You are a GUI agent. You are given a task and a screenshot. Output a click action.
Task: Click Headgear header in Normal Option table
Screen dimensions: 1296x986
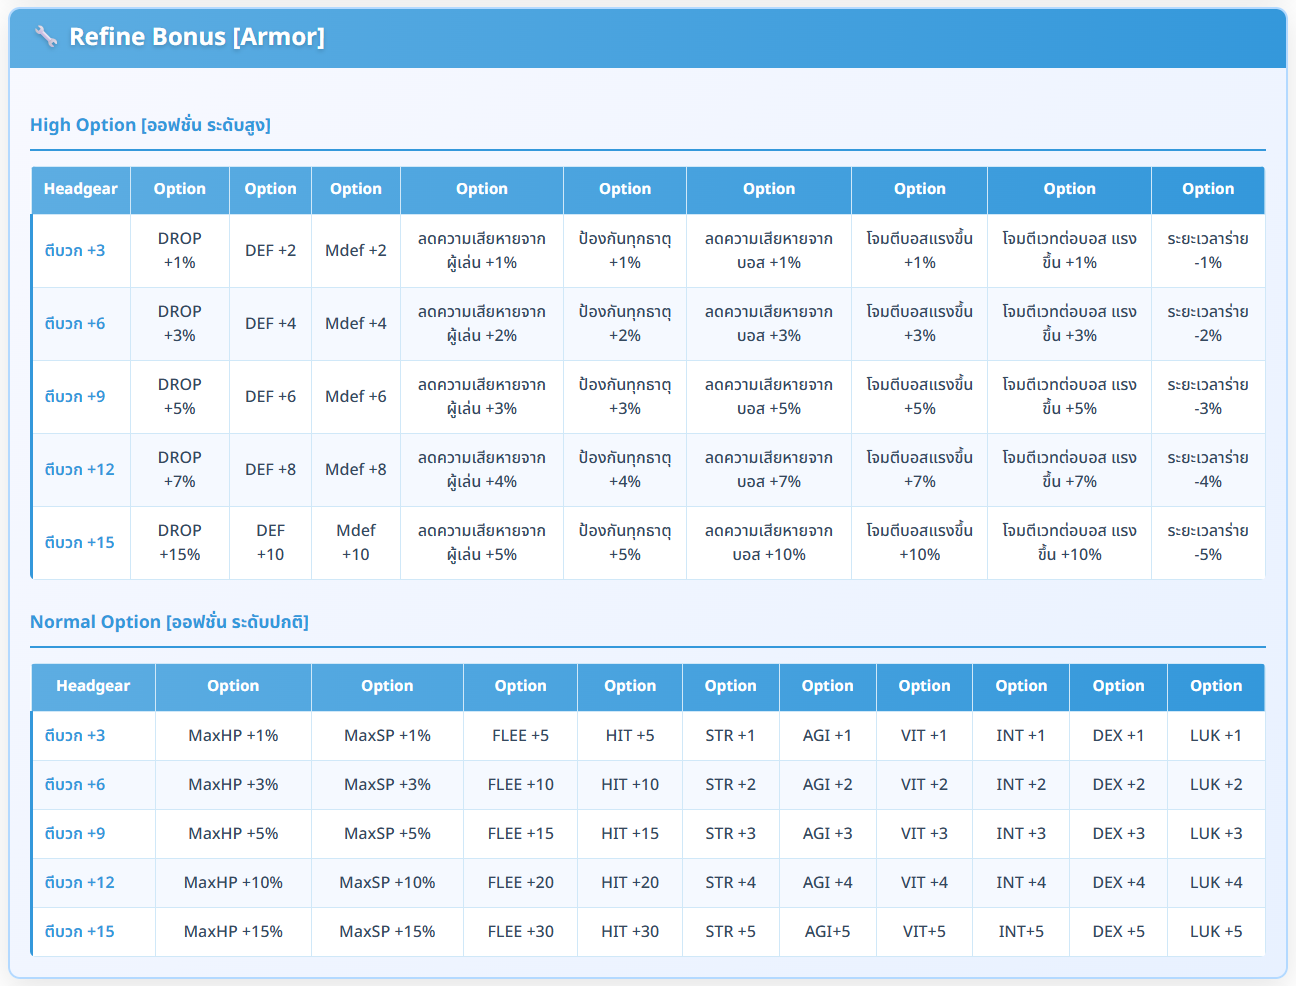click(93, 686)
